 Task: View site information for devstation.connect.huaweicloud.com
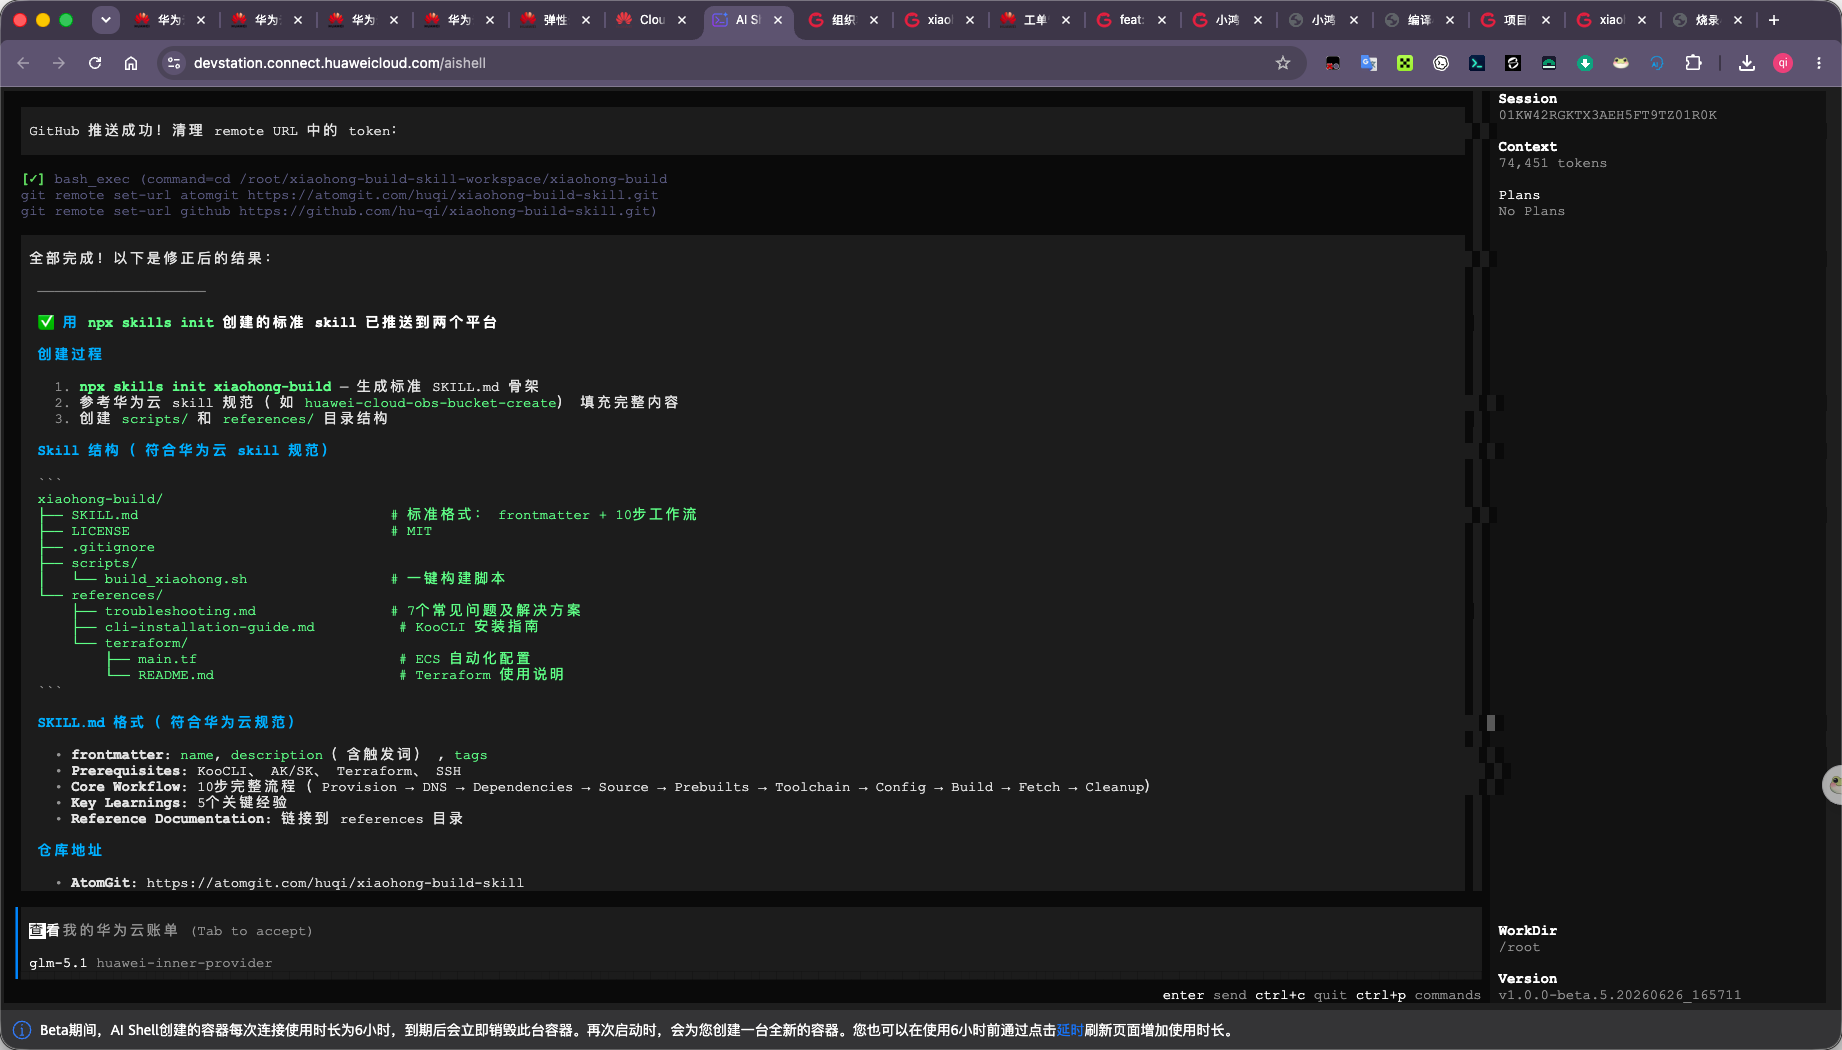(x=174, y=63)
